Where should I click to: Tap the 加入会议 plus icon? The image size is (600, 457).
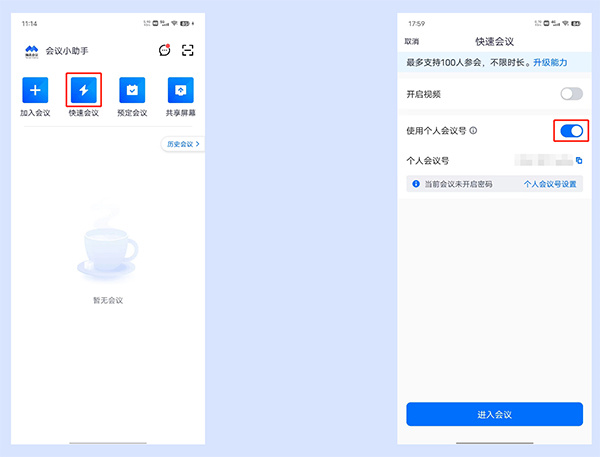pos(35,90)
